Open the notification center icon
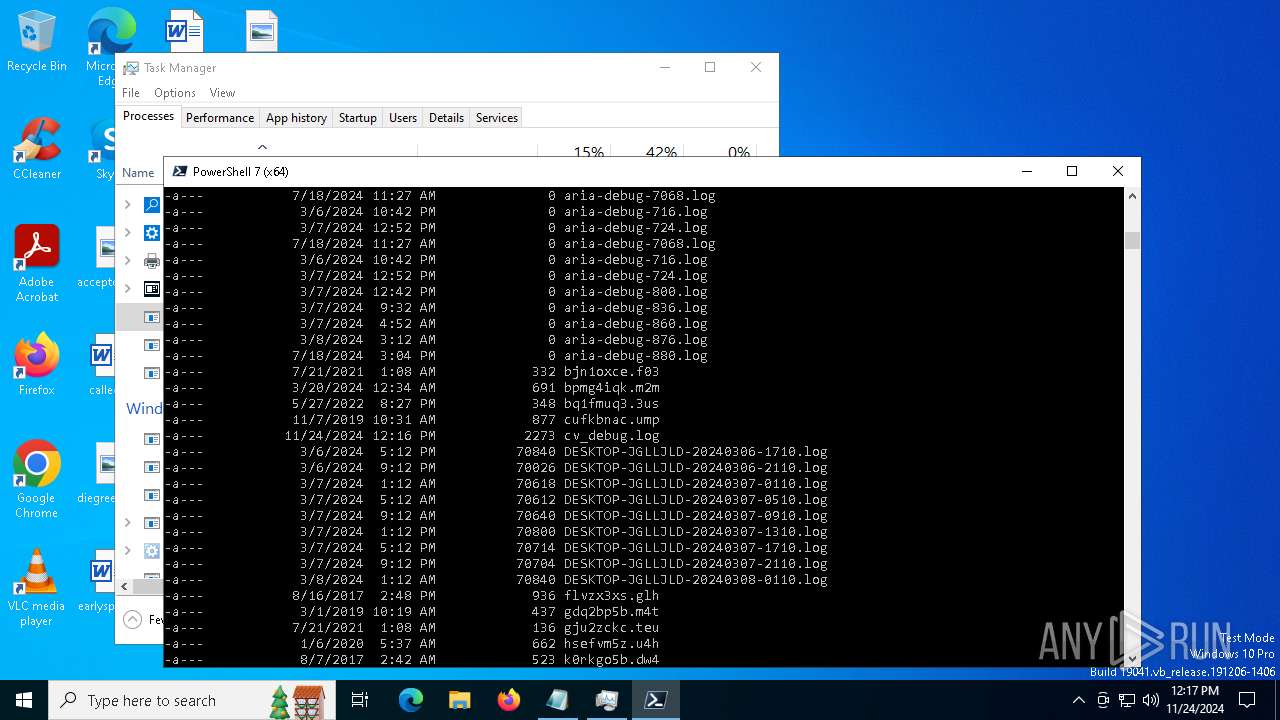 tap(1247, 700)
